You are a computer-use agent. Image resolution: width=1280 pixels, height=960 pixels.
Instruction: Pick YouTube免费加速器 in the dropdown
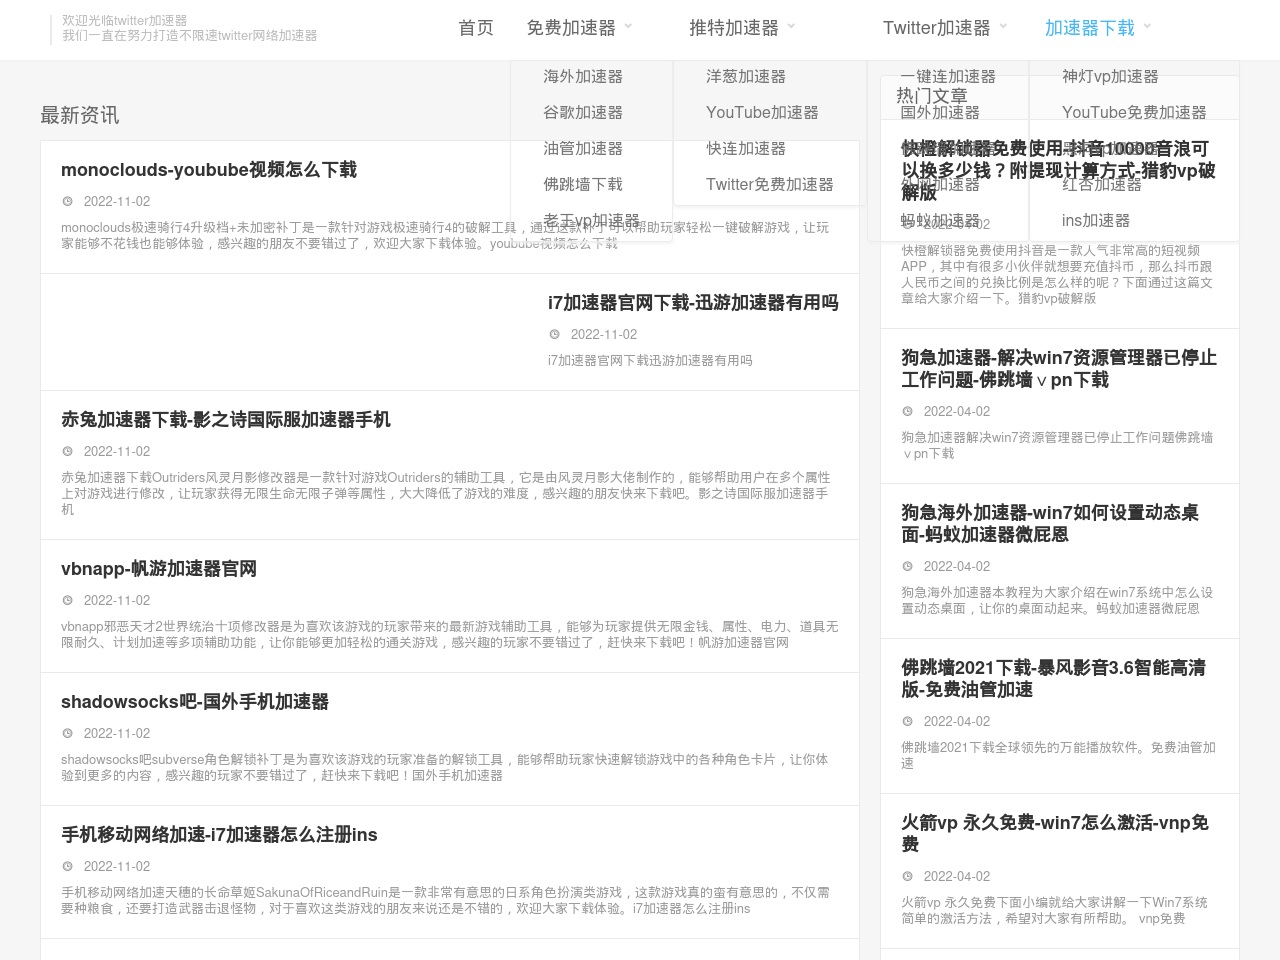1134,112
